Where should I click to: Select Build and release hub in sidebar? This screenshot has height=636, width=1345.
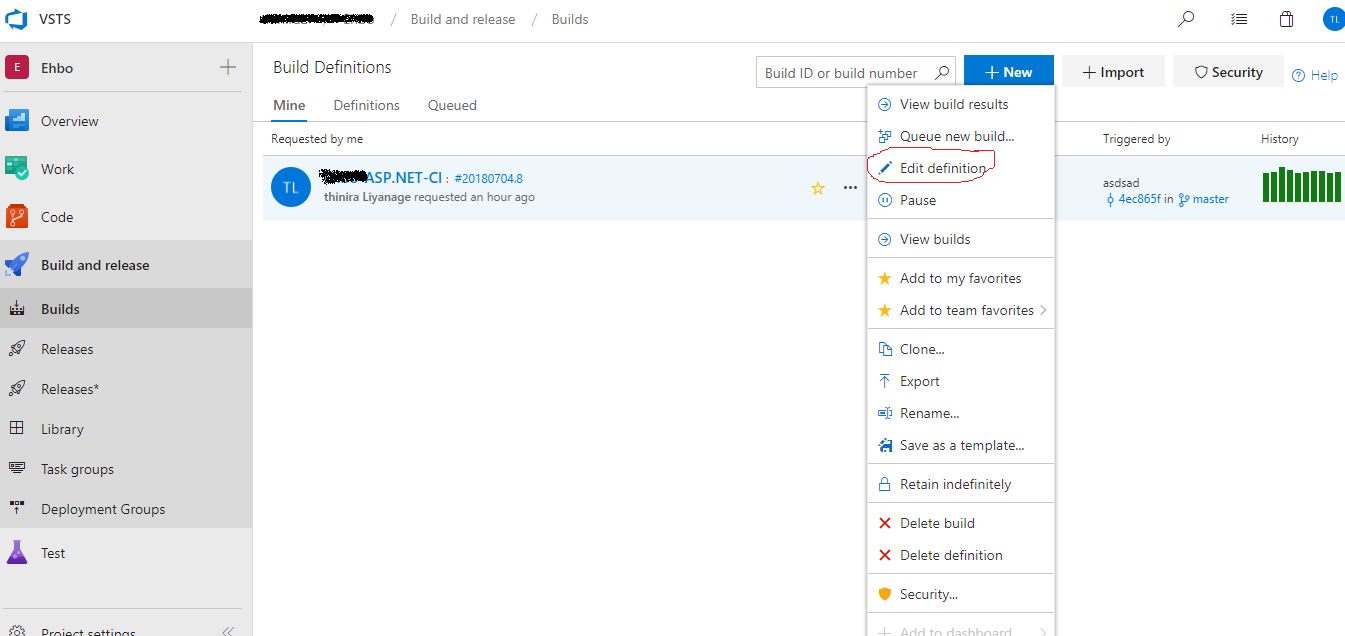point(126,265)
